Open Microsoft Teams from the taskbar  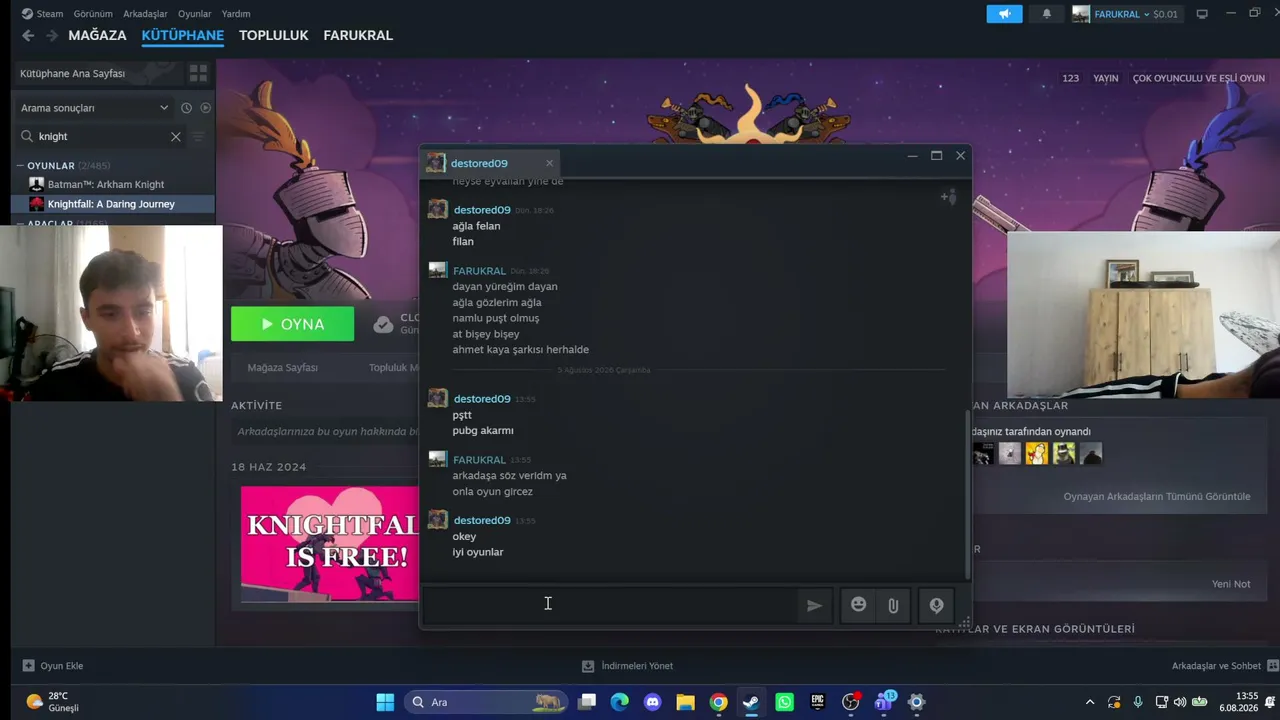884,702
